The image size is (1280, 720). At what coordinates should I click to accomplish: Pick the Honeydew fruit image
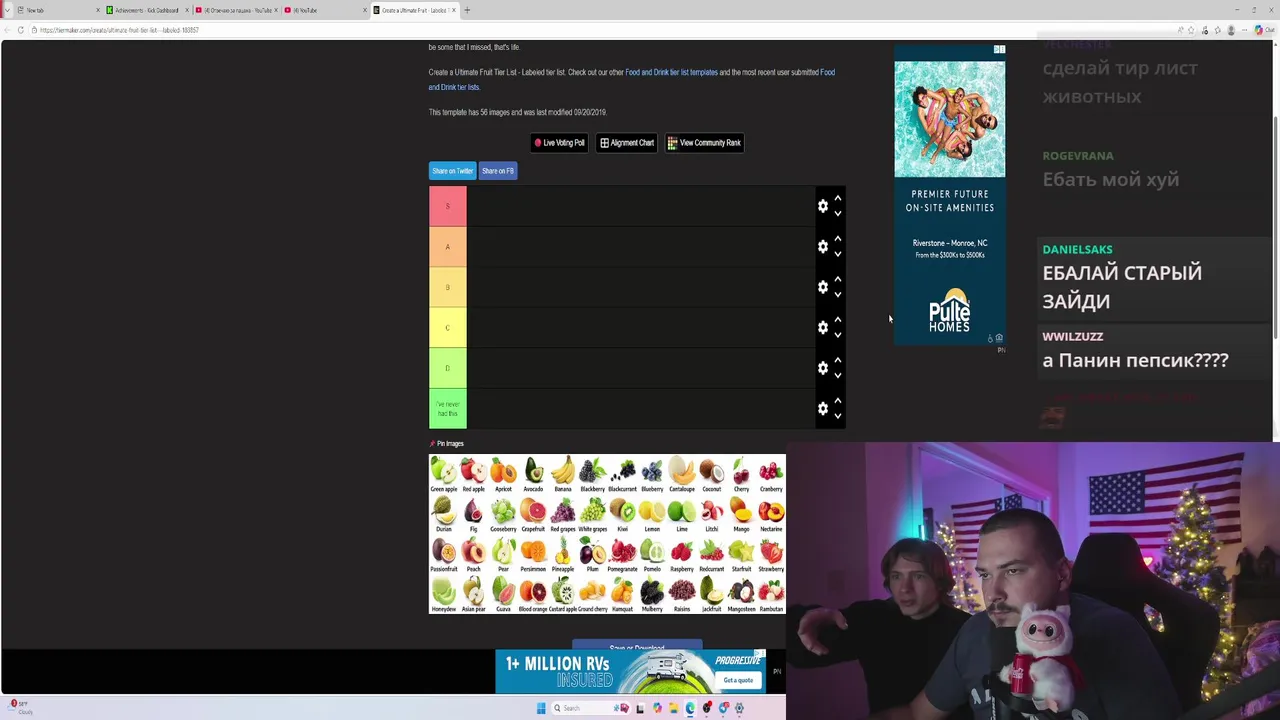point(444,595)
